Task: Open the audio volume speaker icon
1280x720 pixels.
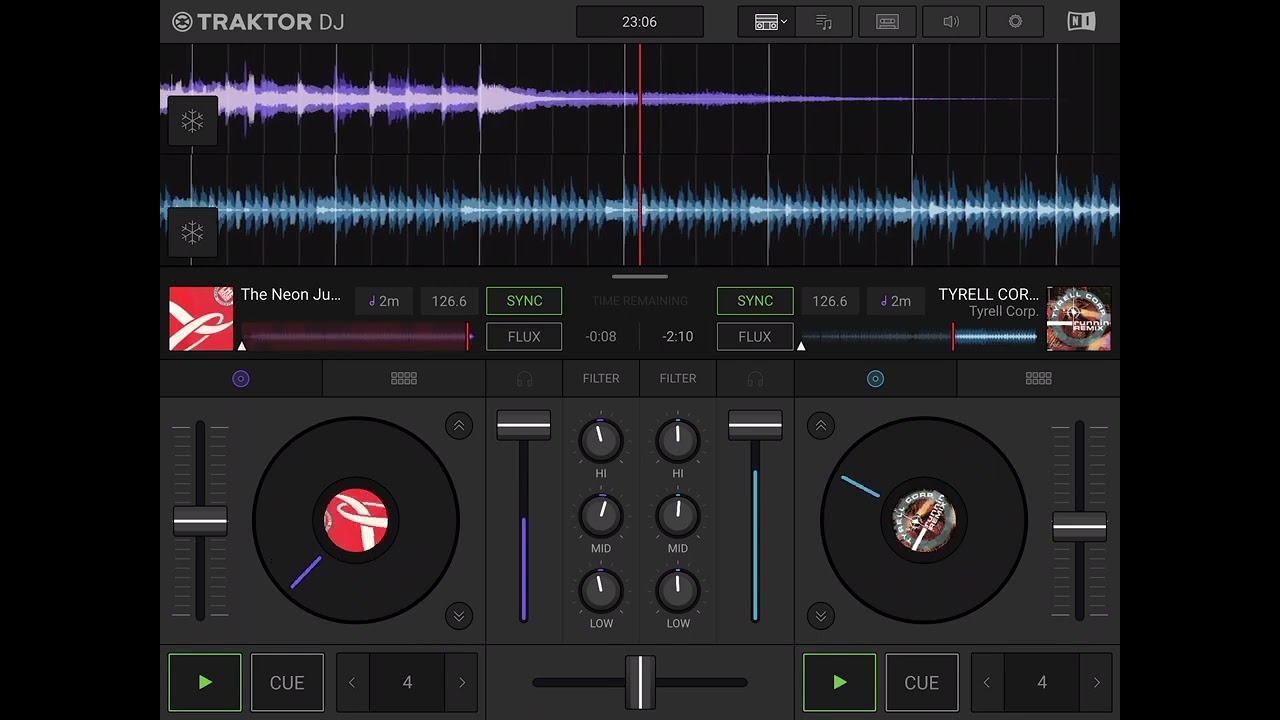Action: [x=951, y=22]
